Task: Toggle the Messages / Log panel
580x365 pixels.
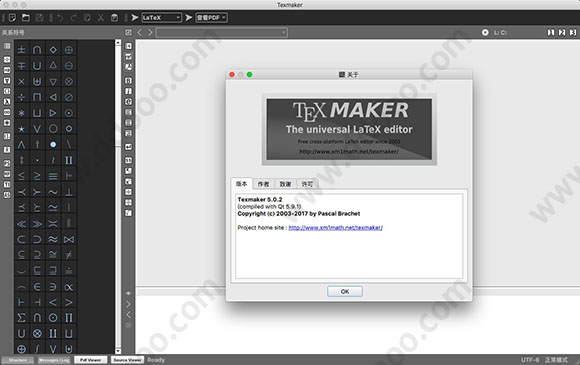Action: coord(54,360)
